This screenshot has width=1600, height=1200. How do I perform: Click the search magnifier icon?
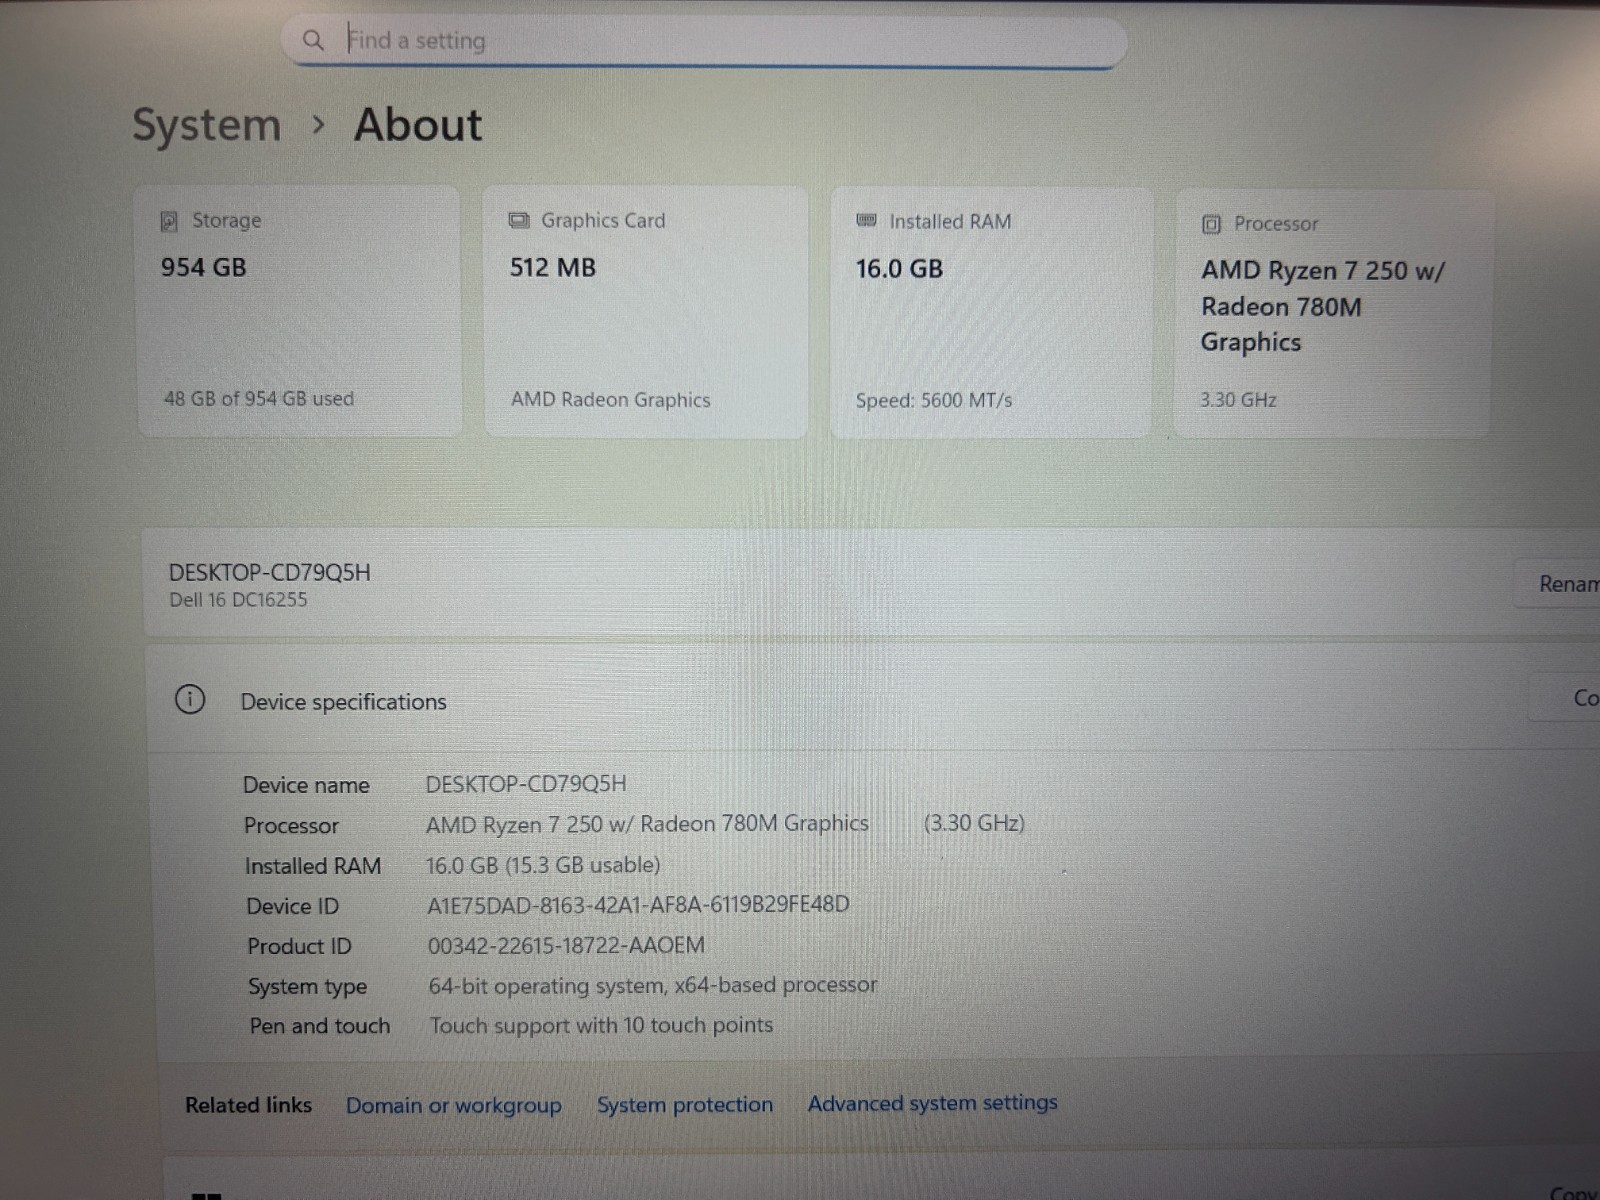[x=313, y=40]
